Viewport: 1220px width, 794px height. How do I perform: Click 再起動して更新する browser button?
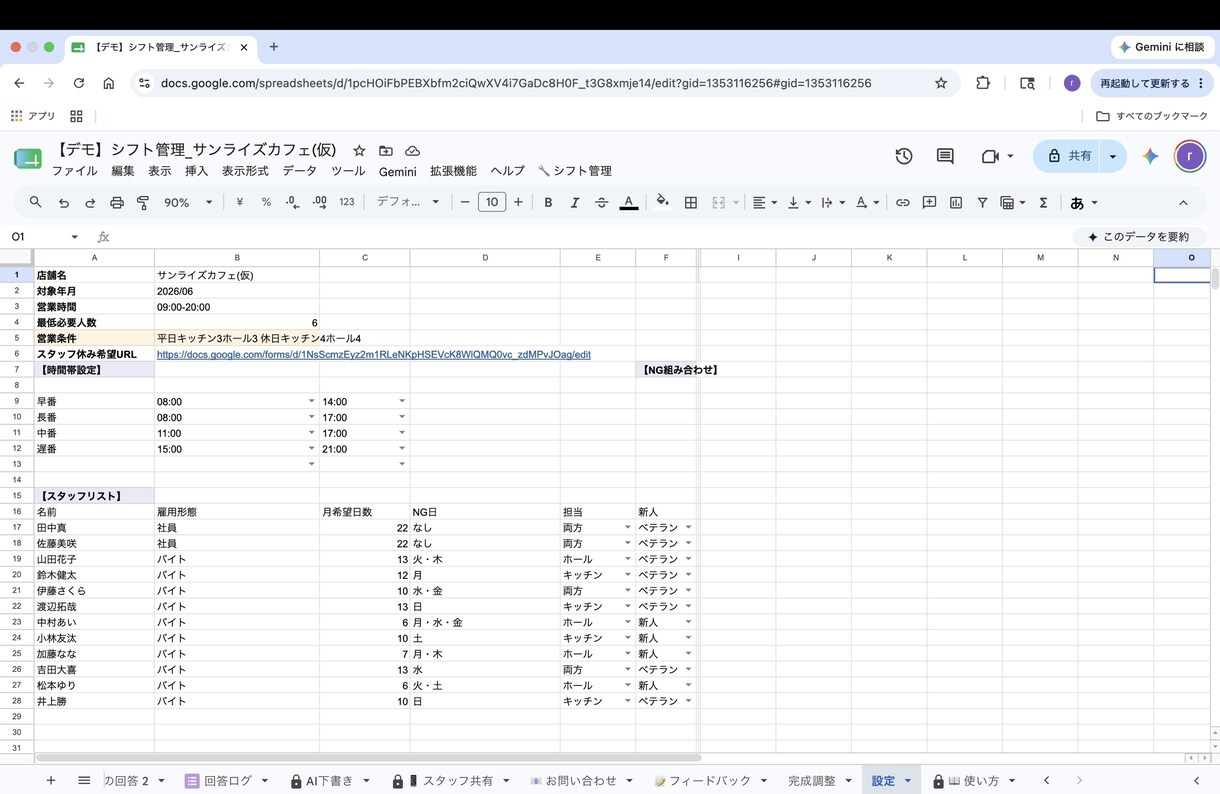click(x=1152, y=83)
